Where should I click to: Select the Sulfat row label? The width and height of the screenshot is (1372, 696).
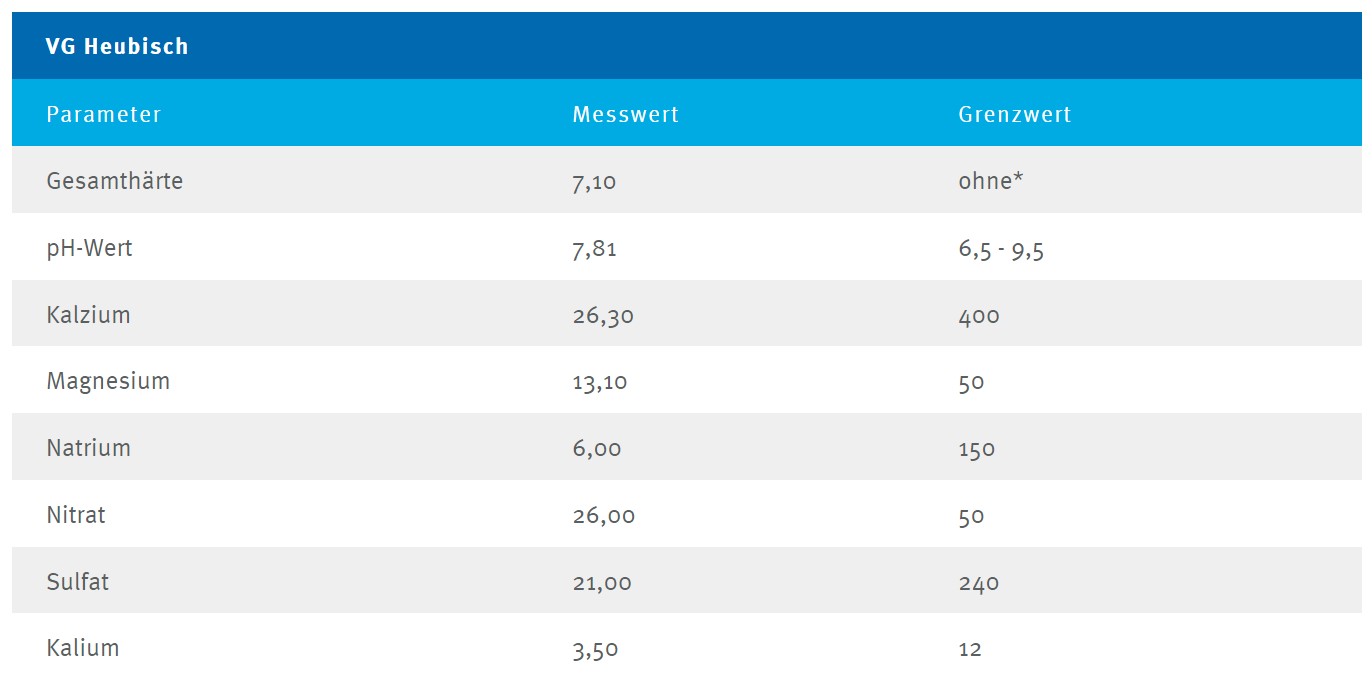[77, 581]
